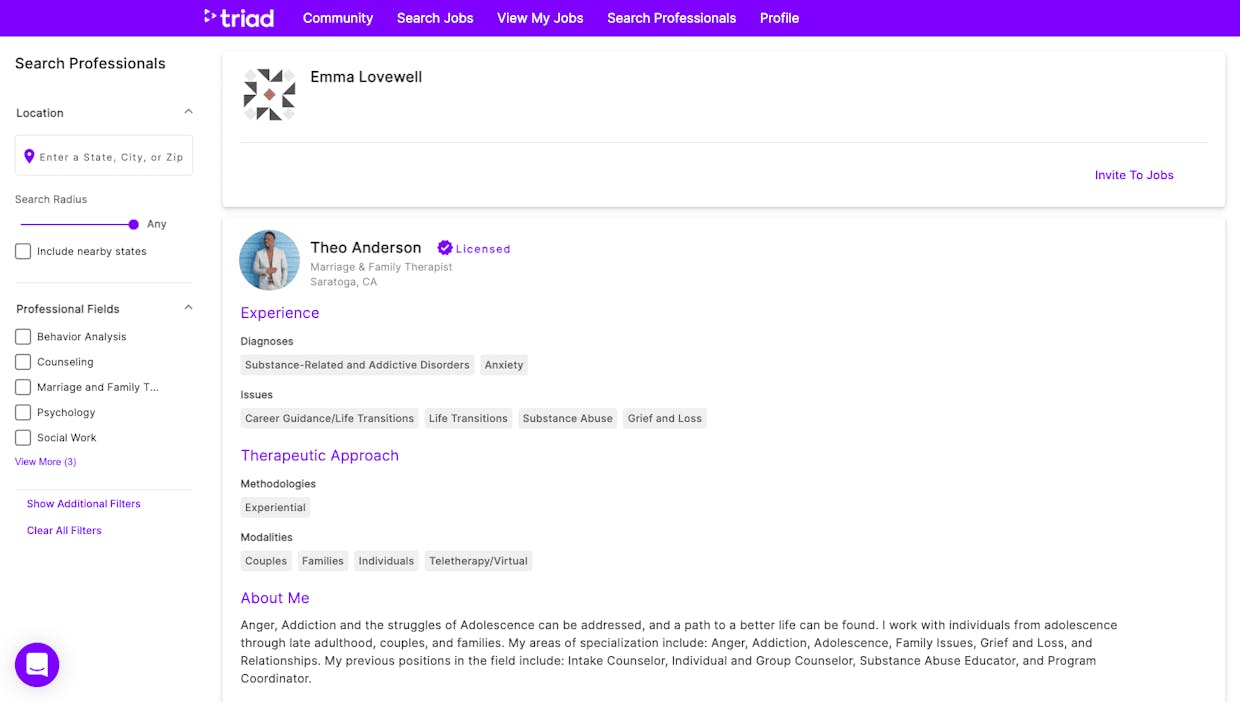Click the About Me heading
Screen dimensions: 1240x702
tap(275, 598)
